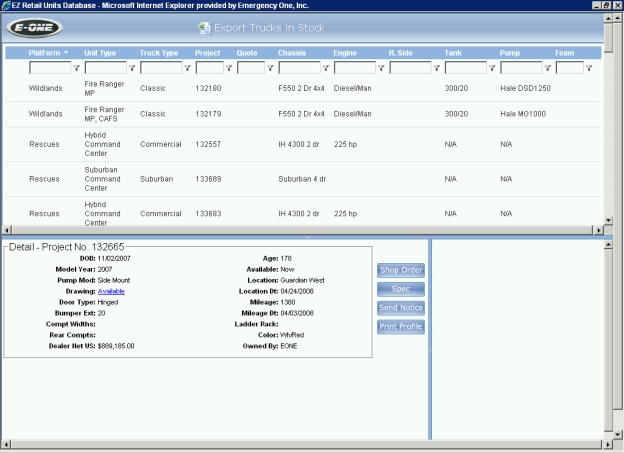624x453 pixels.
Task: Sort by Foam column header
Action: 565,53
